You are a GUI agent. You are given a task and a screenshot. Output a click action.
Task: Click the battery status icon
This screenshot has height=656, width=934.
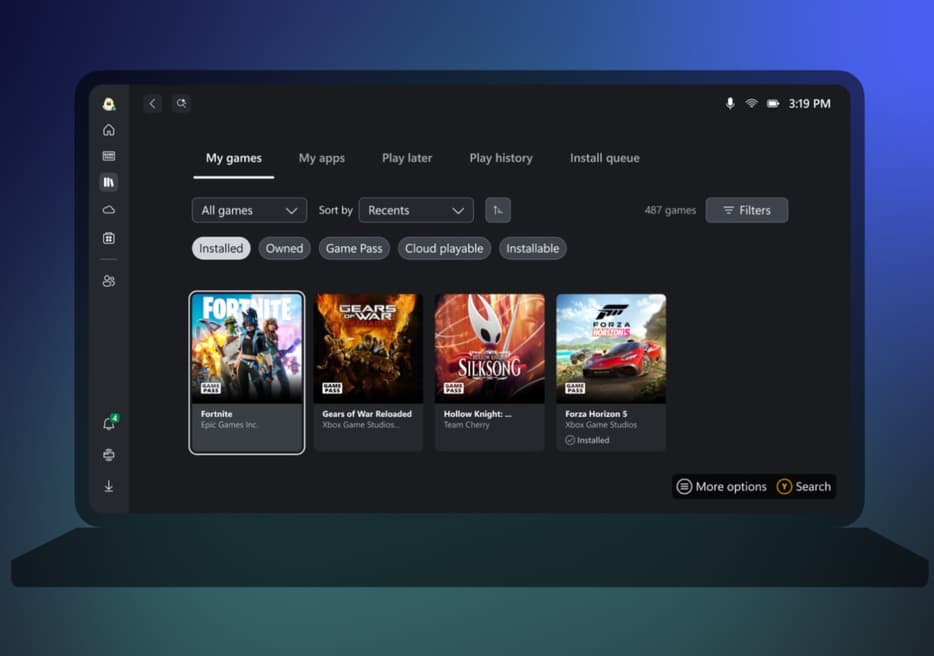[x=773, y=104]
